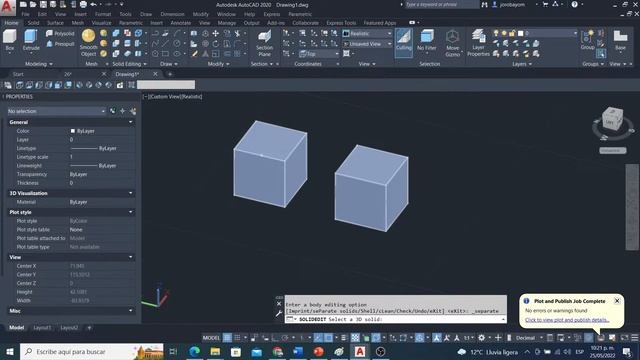Open the Windows Start menu
The image size is (640, 360).
pyautogui.click(x=9, y=351)
